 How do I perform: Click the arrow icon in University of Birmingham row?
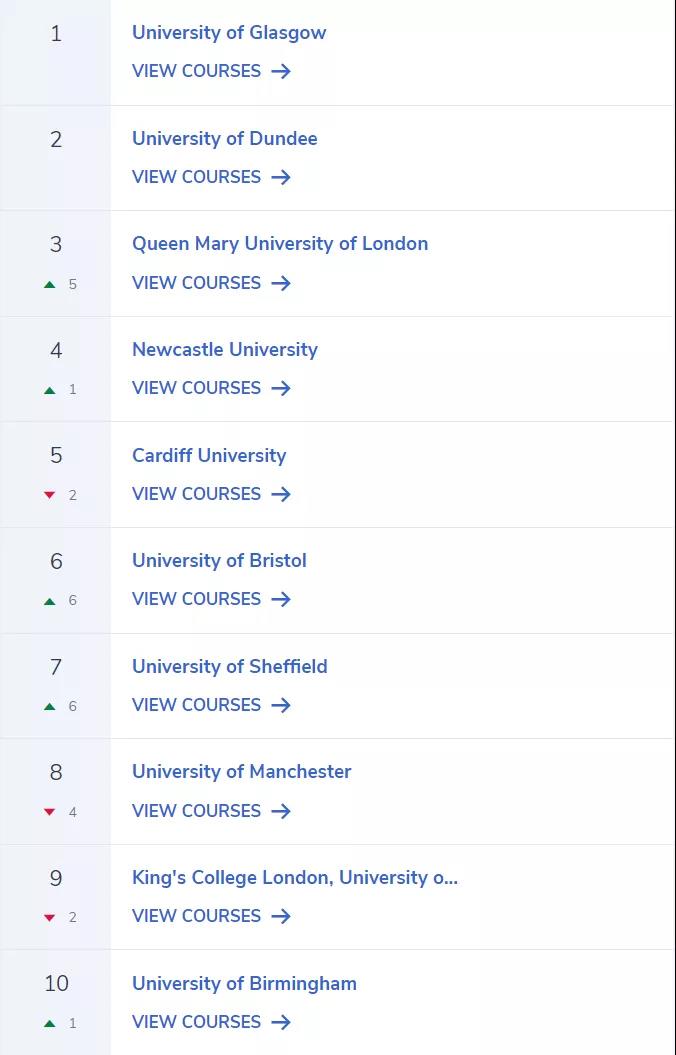(280, 1022)
